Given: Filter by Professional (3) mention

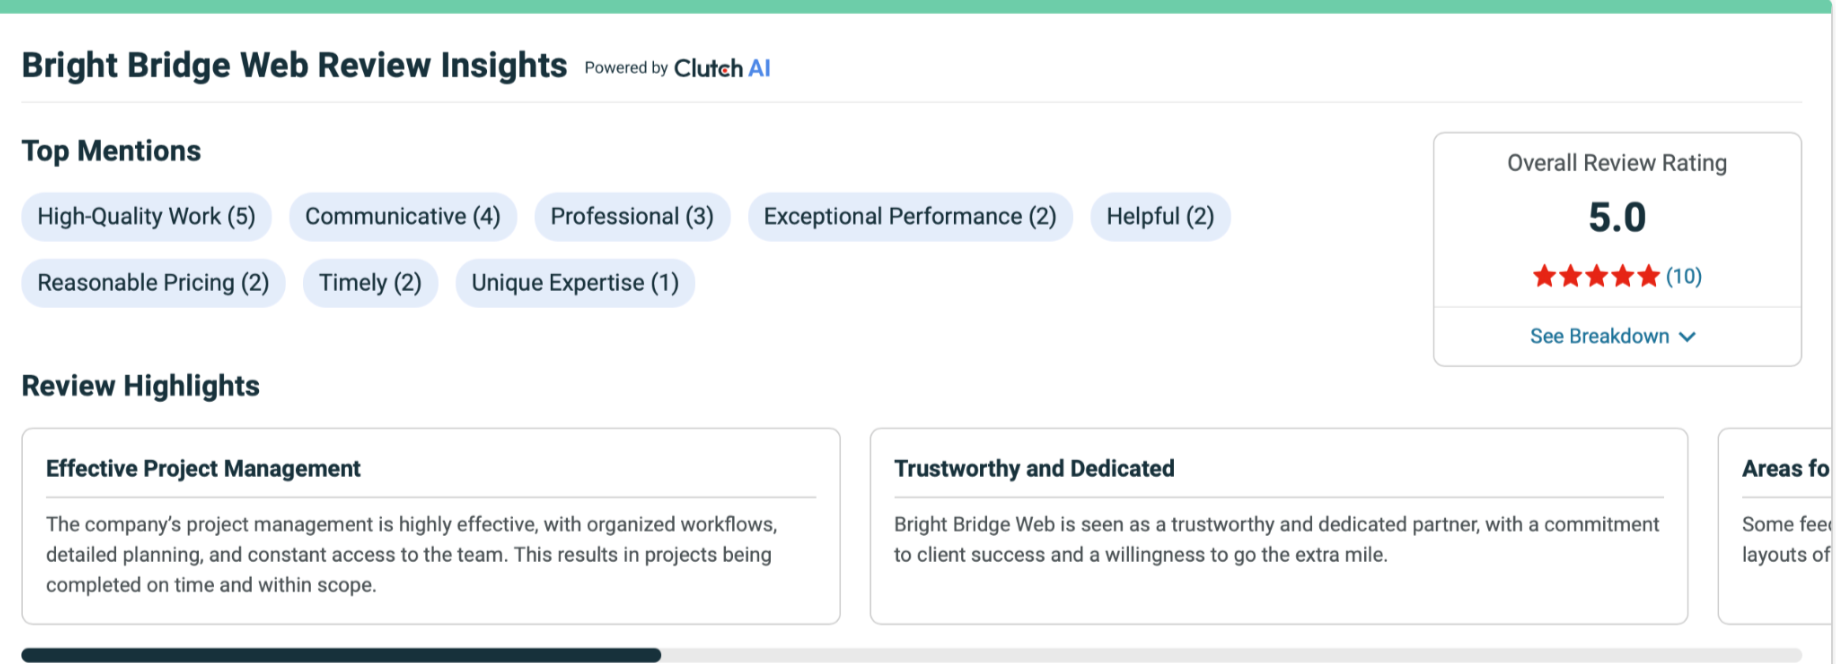Looking at the screenshot, I should (x=632, y=217).
